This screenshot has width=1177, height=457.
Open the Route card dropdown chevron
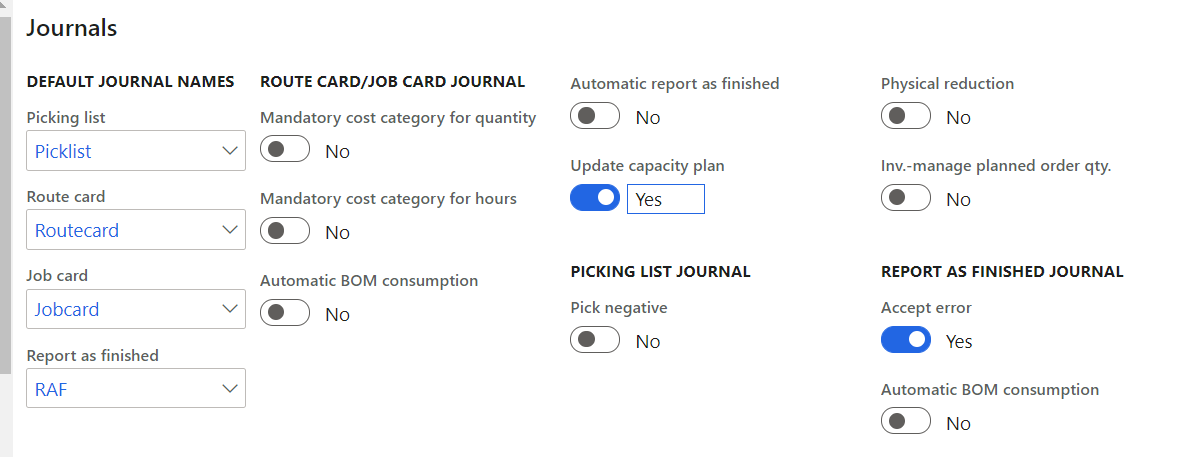[229, 230]
